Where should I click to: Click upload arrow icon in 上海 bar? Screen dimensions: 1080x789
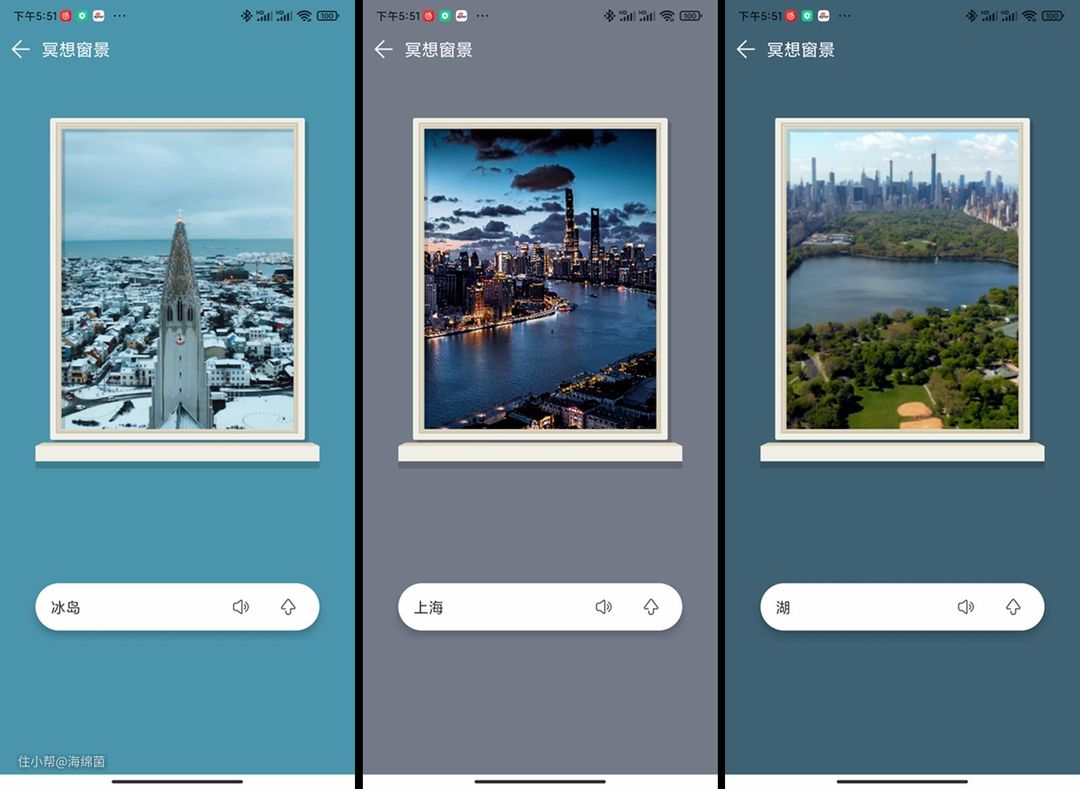(651, 607)
